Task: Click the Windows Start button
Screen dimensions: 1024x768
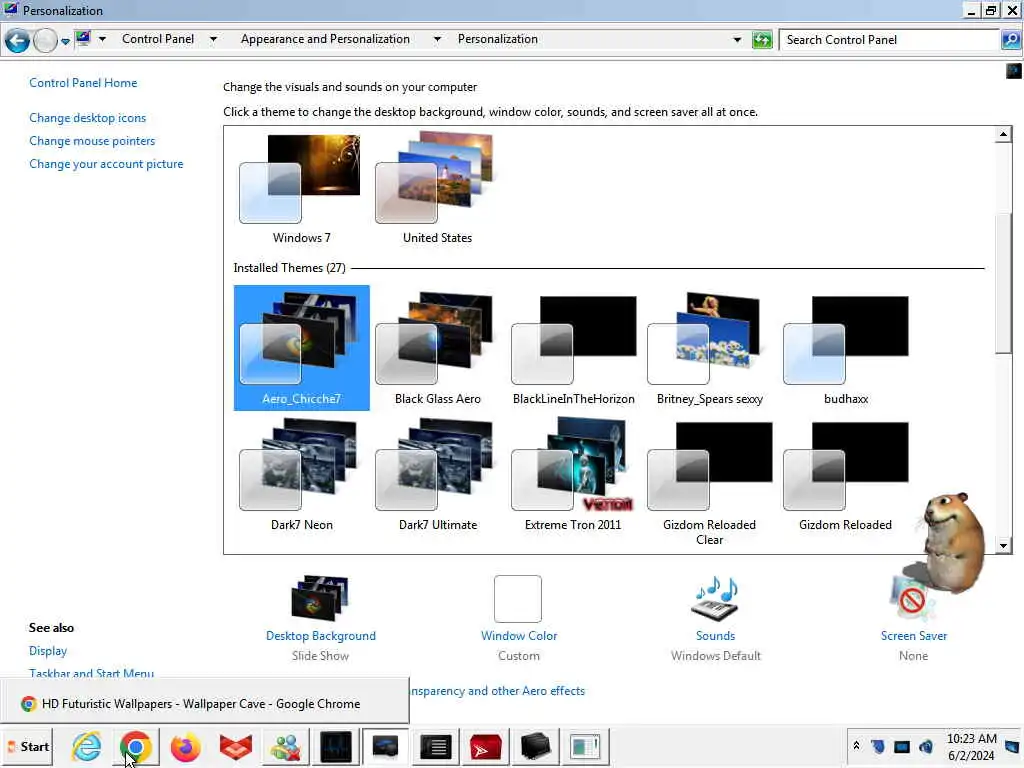Action: pyautogui.click(x=29, y=746)
